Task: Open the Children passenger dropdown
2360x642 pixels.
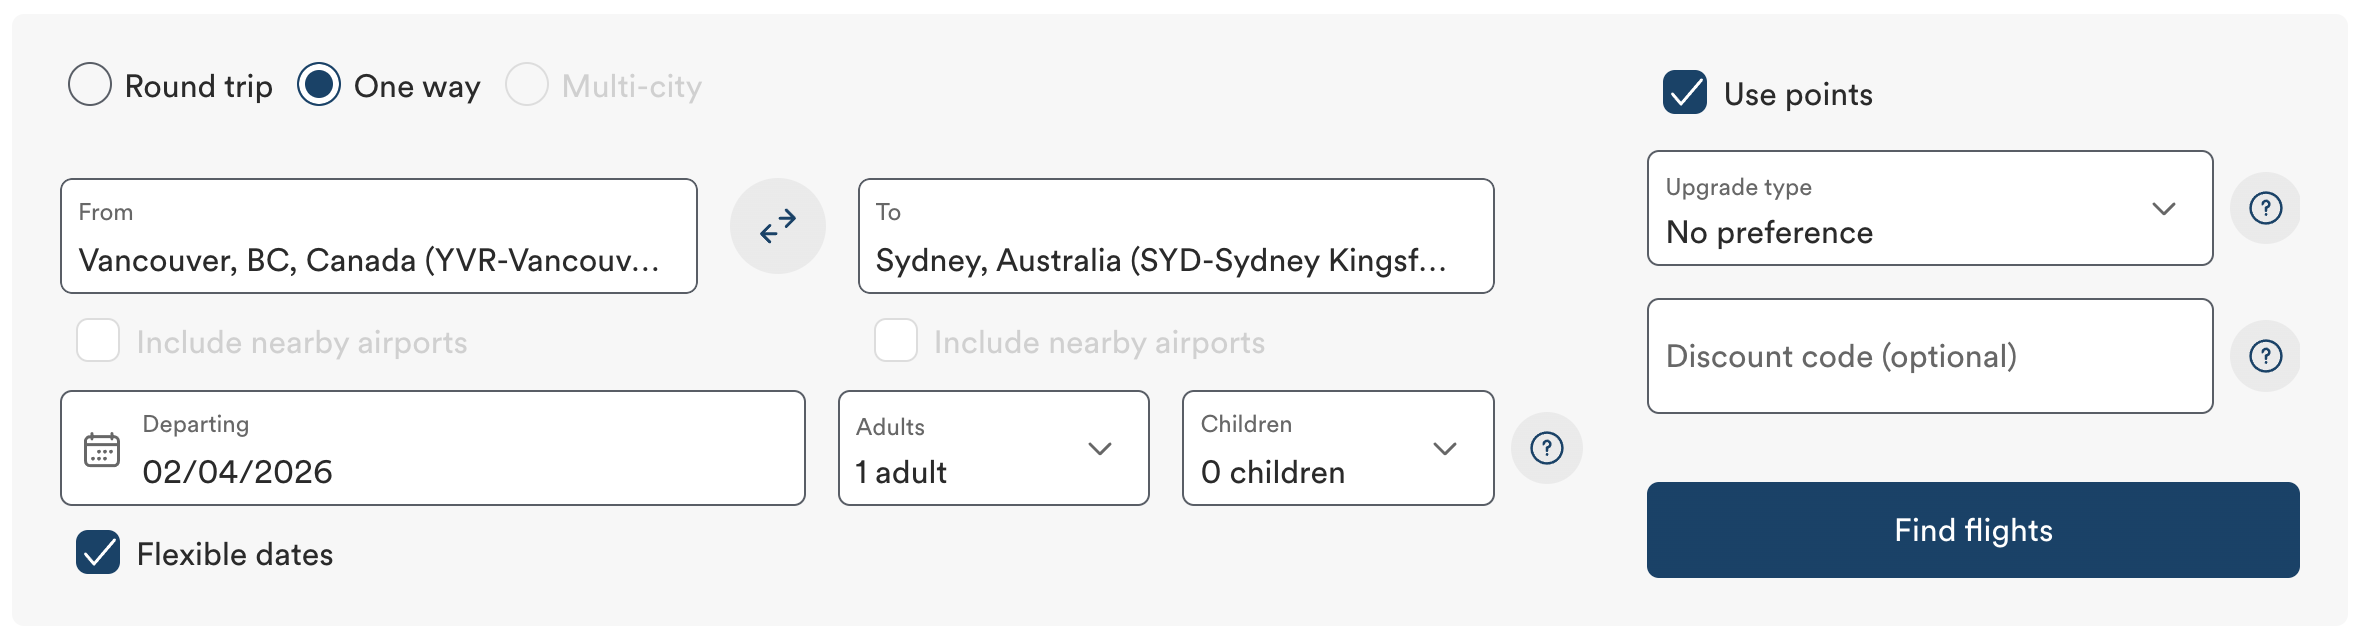Action: (x=1337, y=449)
